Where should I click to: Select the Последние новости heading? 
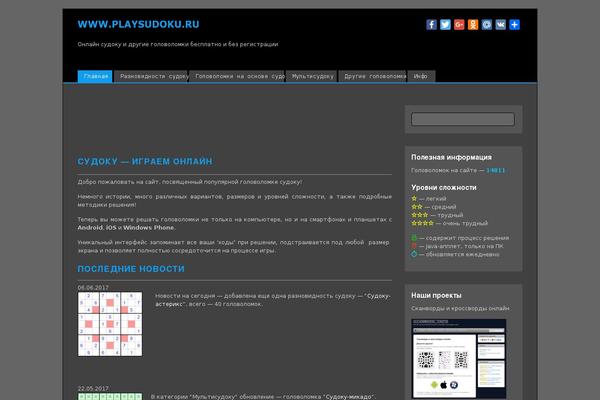click(x=131, y=269)
